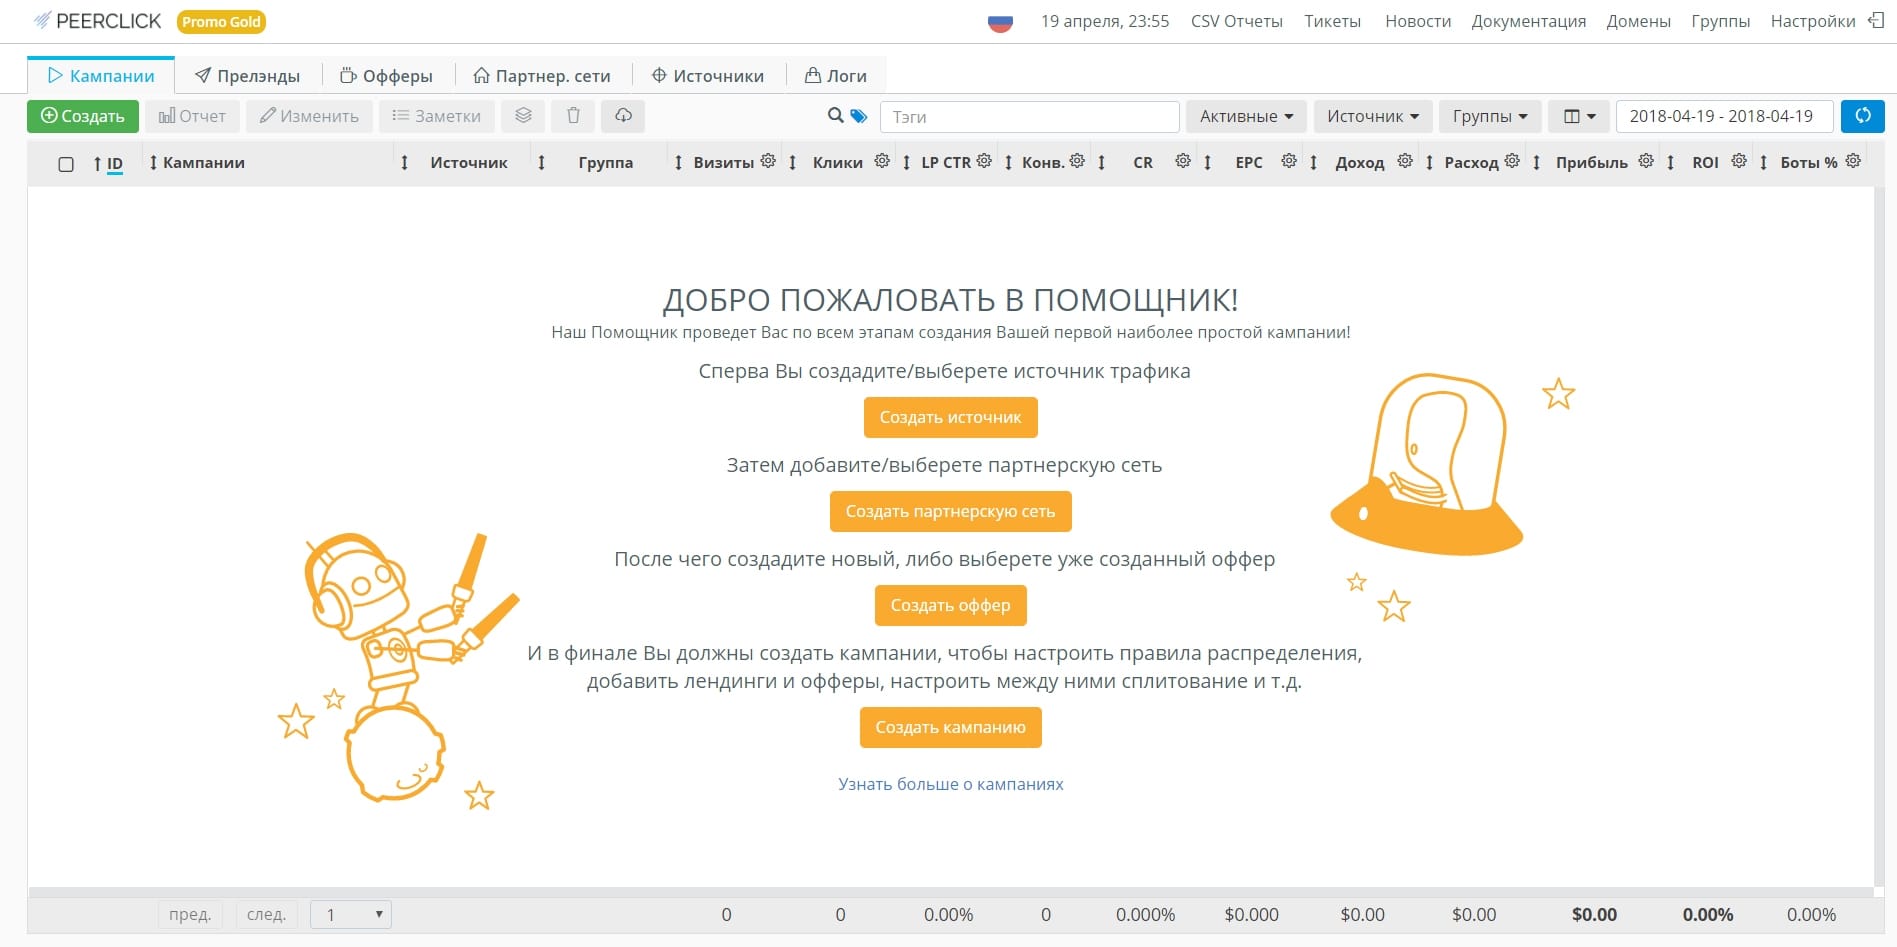Open Тикеты in the top menu
The height and width of the screenshot is (947, 1897).
coord(1332,21)
